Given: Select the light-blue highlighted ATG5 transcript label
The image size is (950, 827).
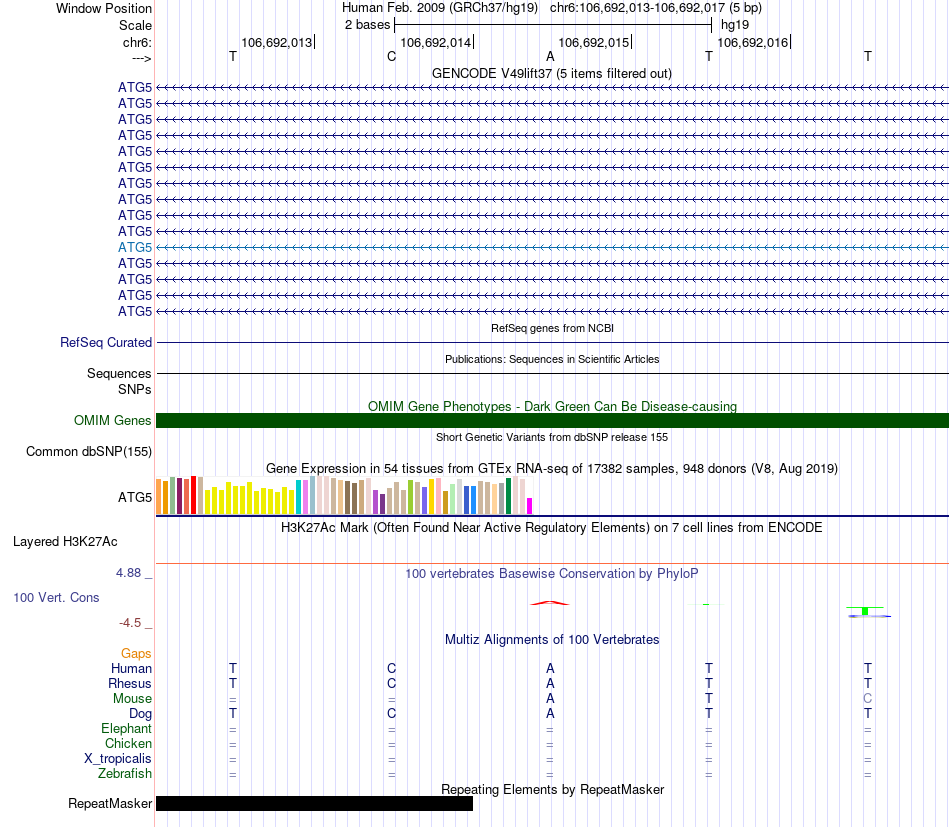Looking at the screenshot, I should (x=135, y=247).
